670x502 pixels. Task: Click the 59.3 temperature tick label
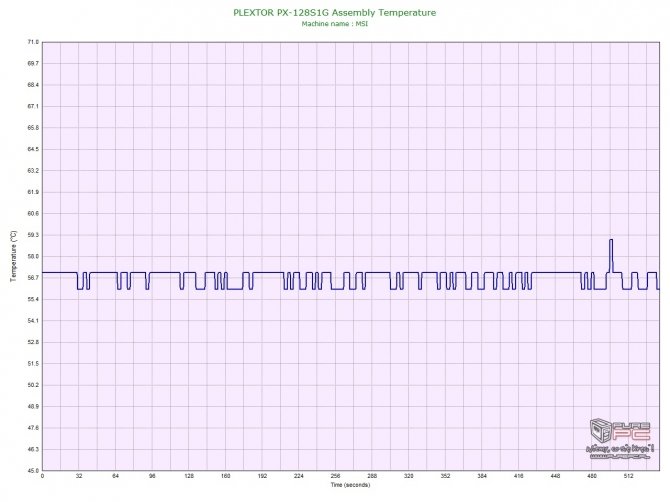(x=33, y=235)
